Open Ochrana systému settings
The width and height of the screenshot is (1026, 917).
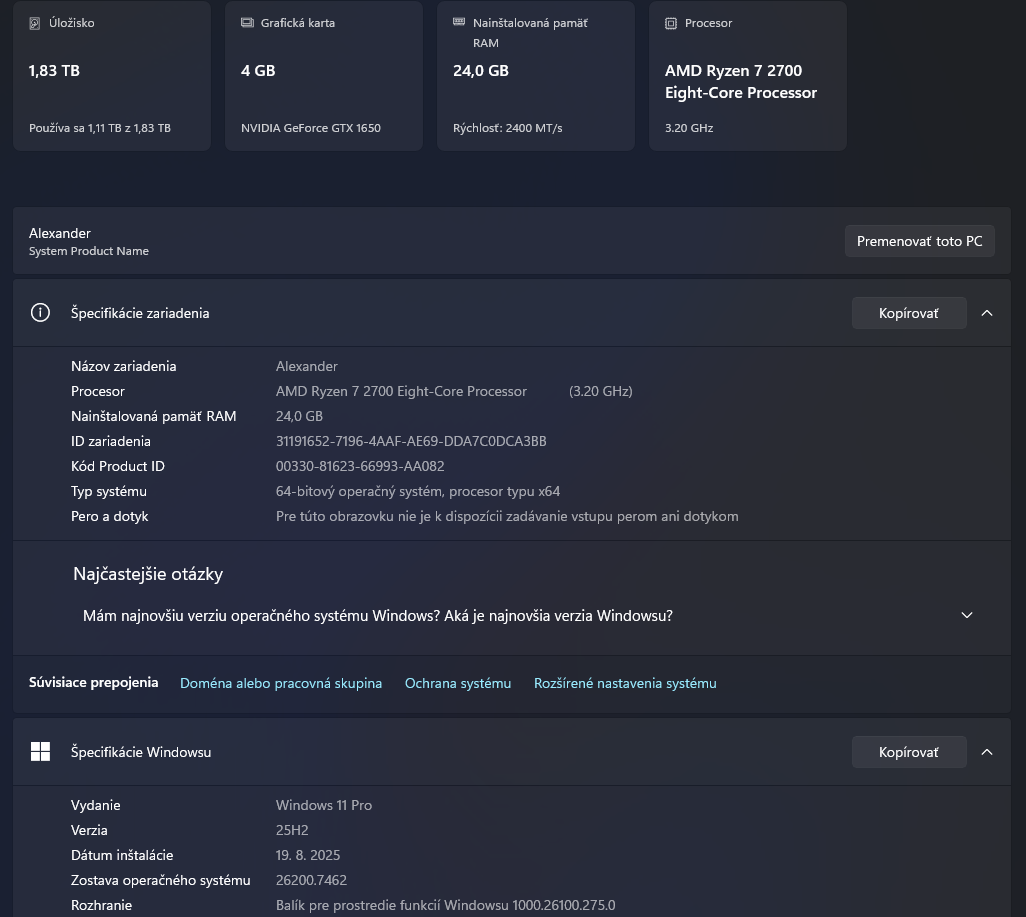coord(458,683)
